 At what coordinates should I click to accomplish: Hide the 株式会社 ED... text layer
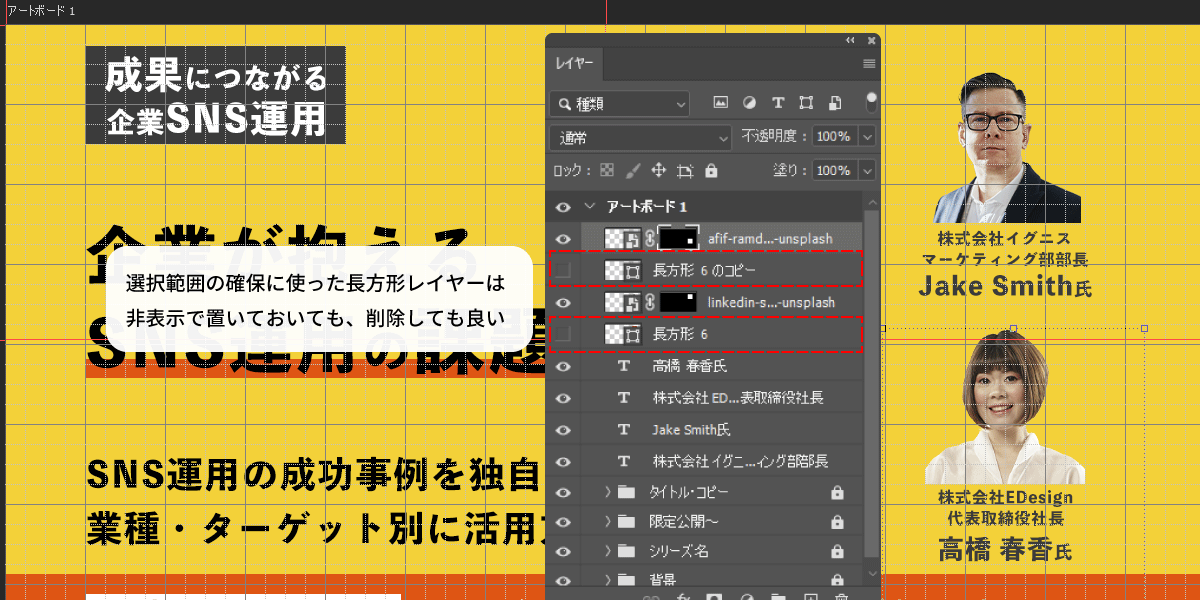pyautogui.click(x=563, y=398)
